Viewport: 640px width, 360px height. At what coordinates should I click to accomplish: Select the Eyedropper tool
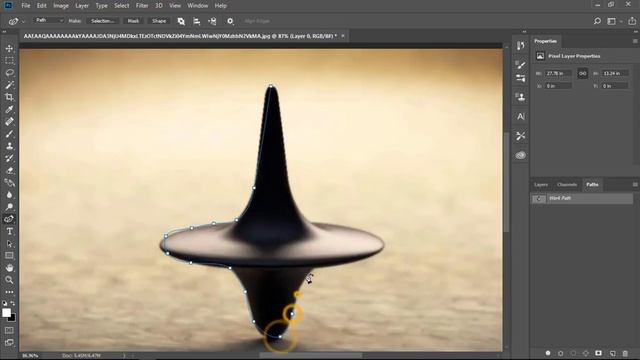(9, 109)
